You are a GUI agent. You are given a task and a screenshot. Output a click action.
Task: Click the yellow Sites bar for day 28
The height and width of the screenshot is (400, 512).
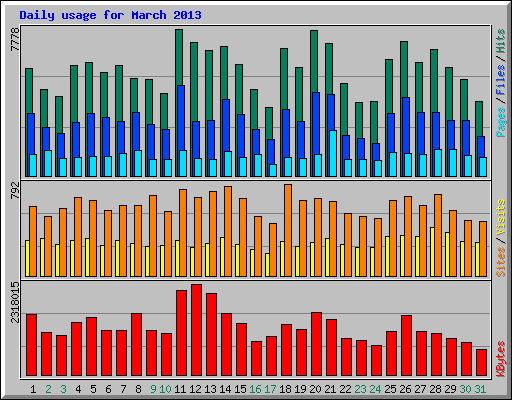[432, 252]
